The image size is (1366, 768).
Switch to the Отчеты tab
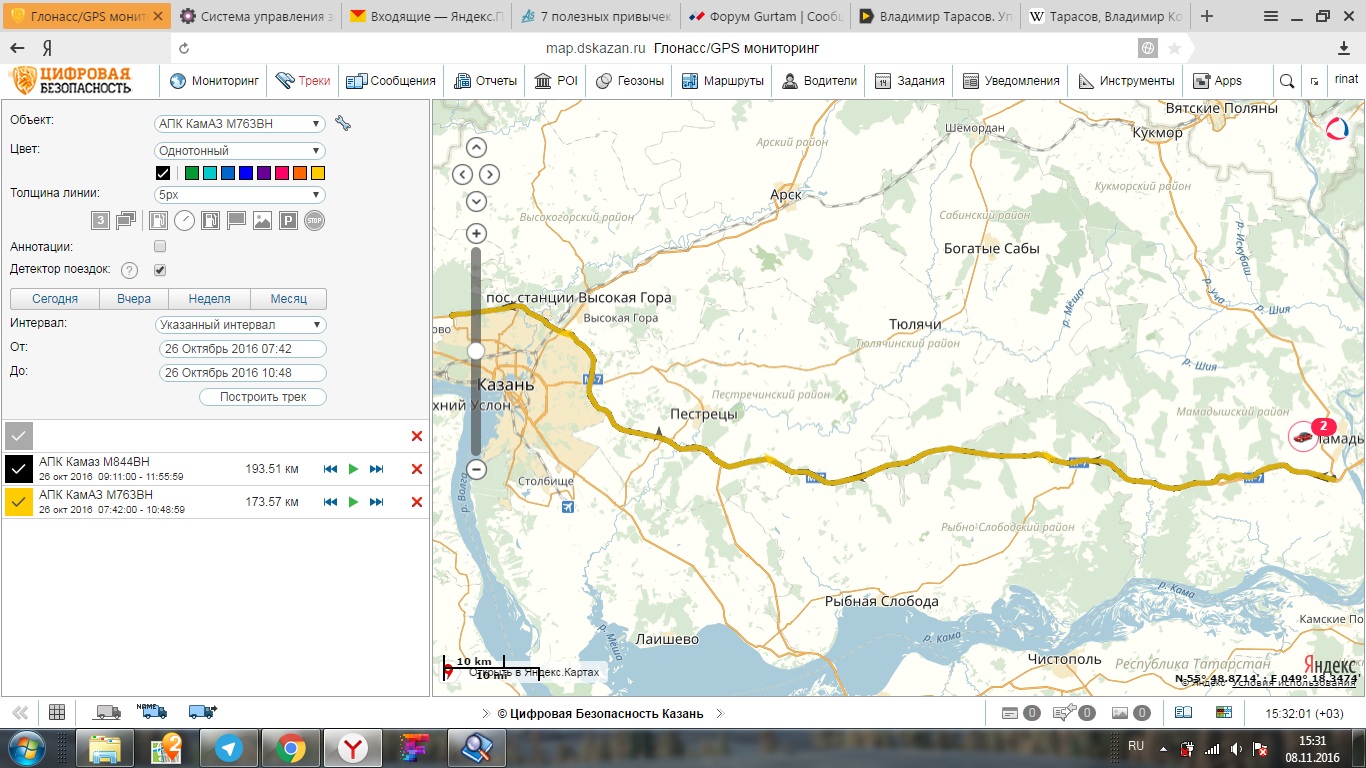485,81
